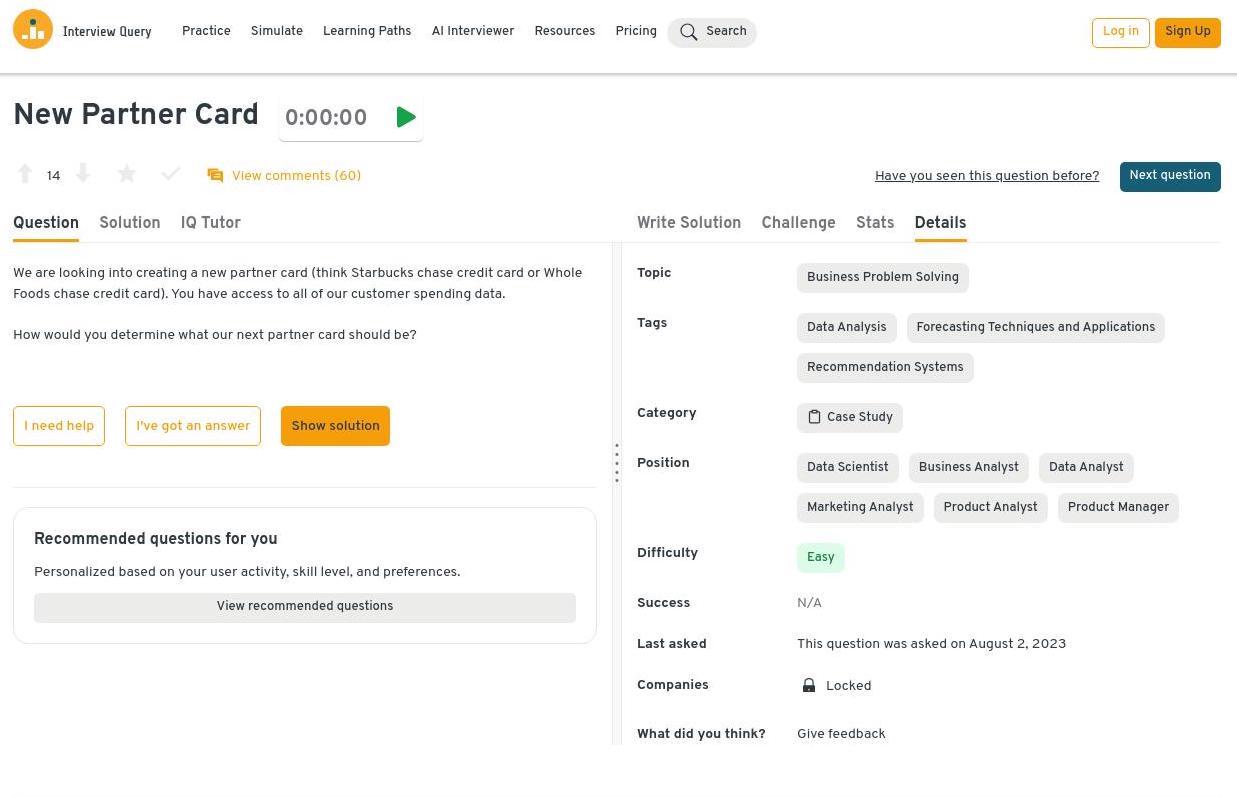The image size is (1237, 797).
Task: Click the magnifying glass search icon
Action: pos(688,32)
